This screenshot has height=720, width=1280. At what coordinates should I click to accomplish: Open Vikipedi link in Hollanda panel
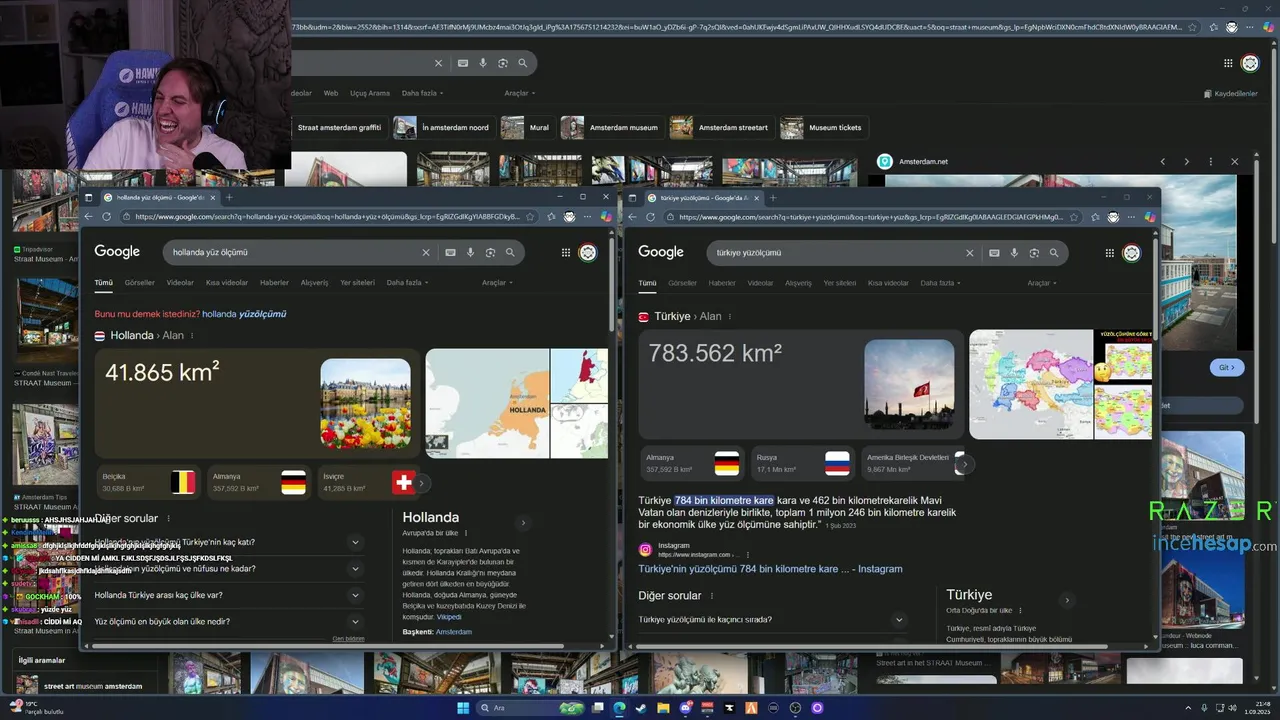449,617
